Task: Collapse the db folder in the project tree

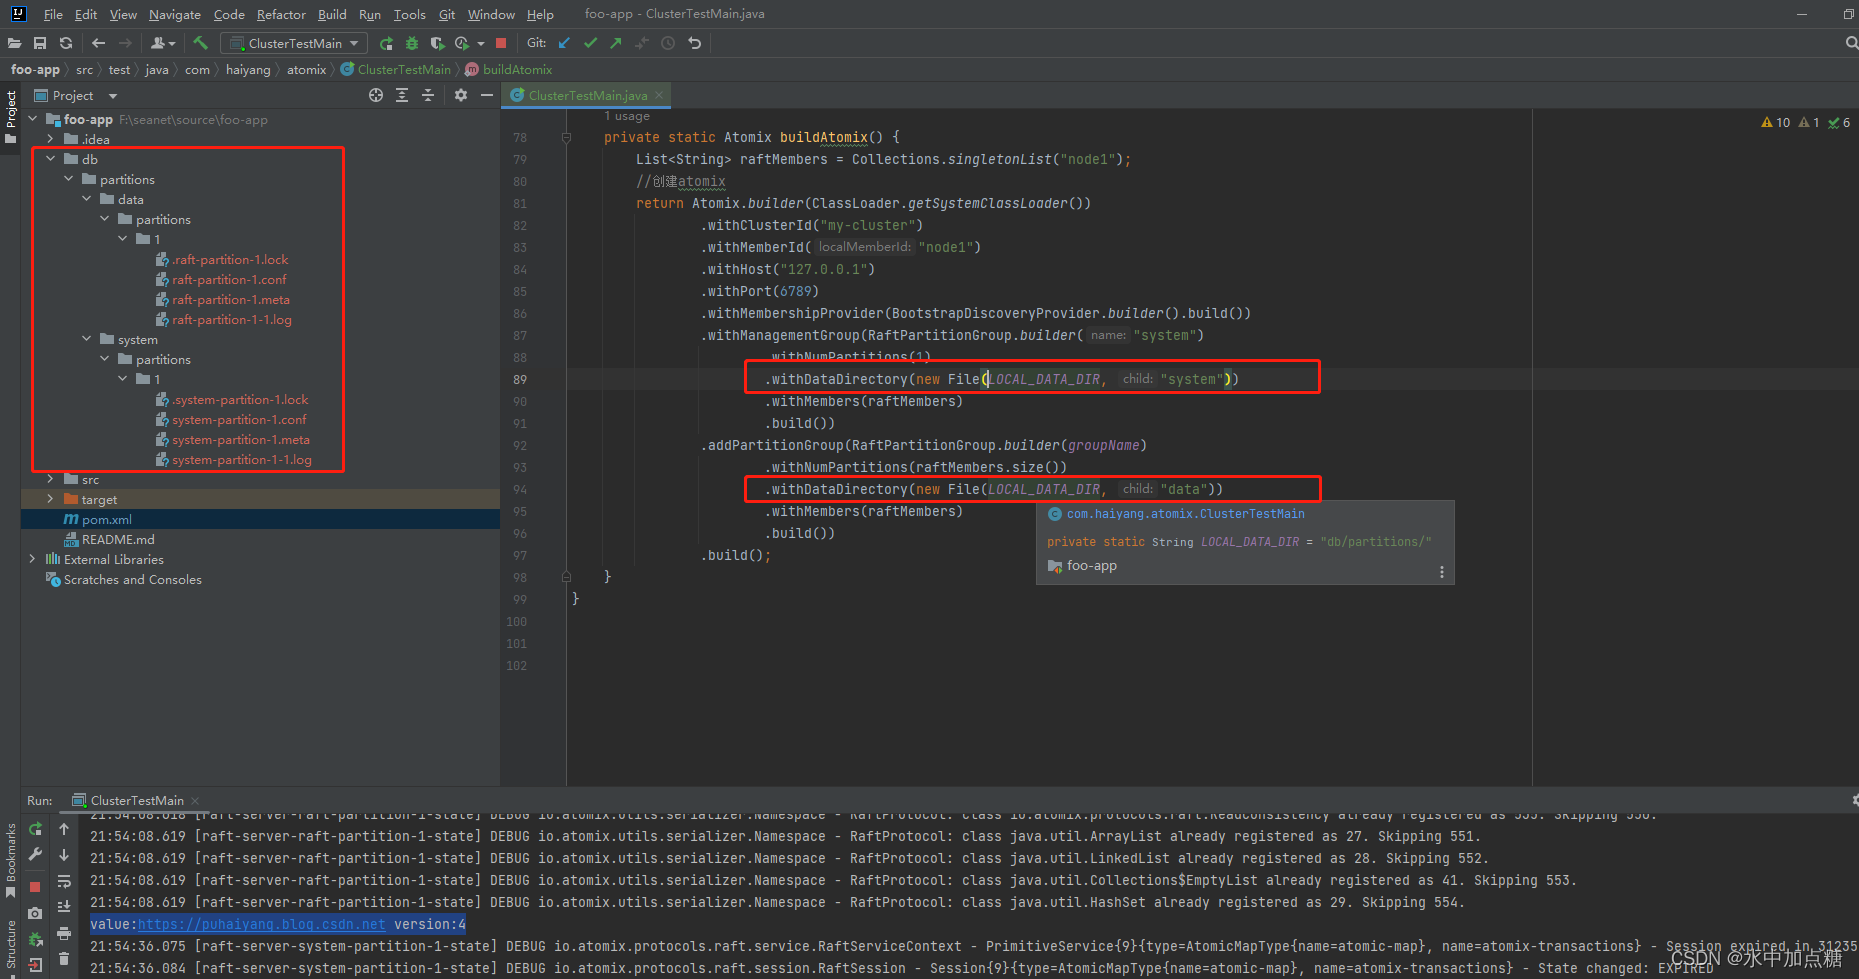Action: pyautogui.click(x=50, y=159)
